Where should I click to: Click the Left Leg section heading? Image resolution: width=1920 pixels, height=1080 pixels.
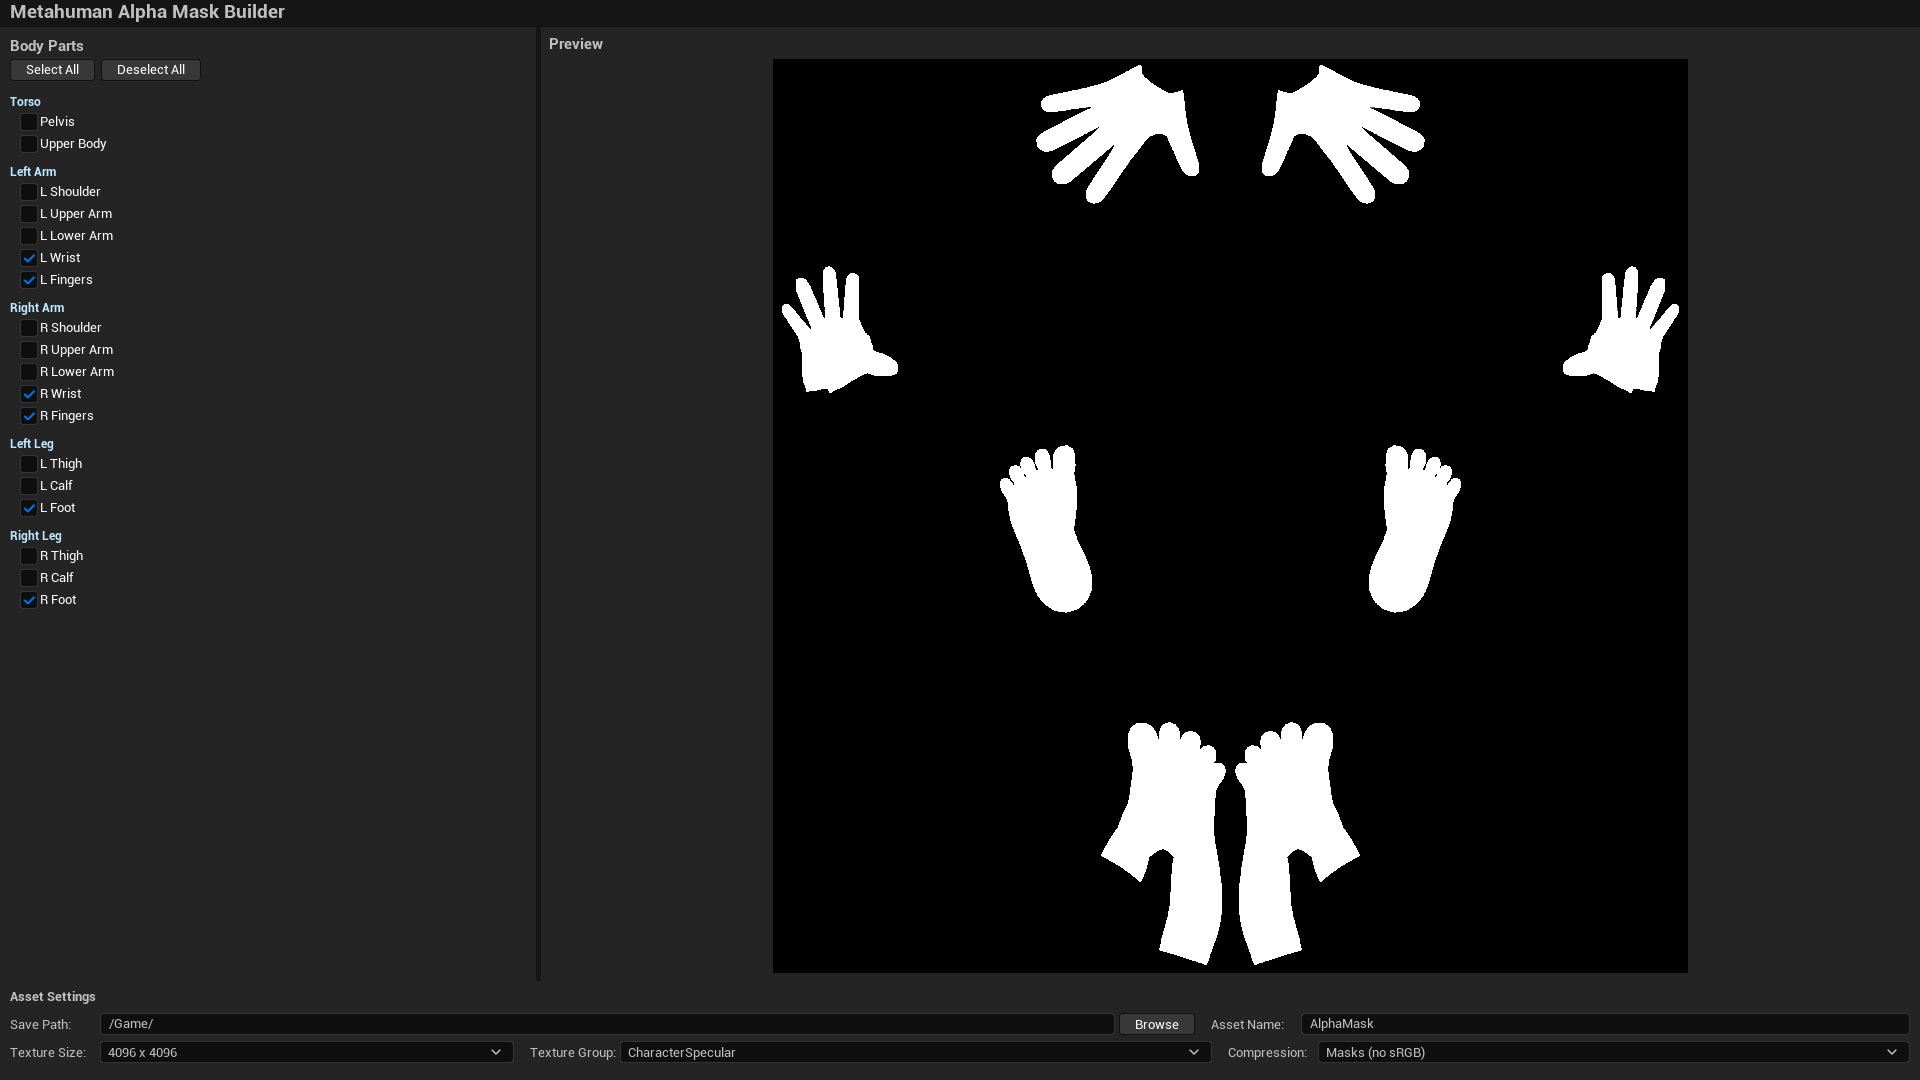coord(32,444)
